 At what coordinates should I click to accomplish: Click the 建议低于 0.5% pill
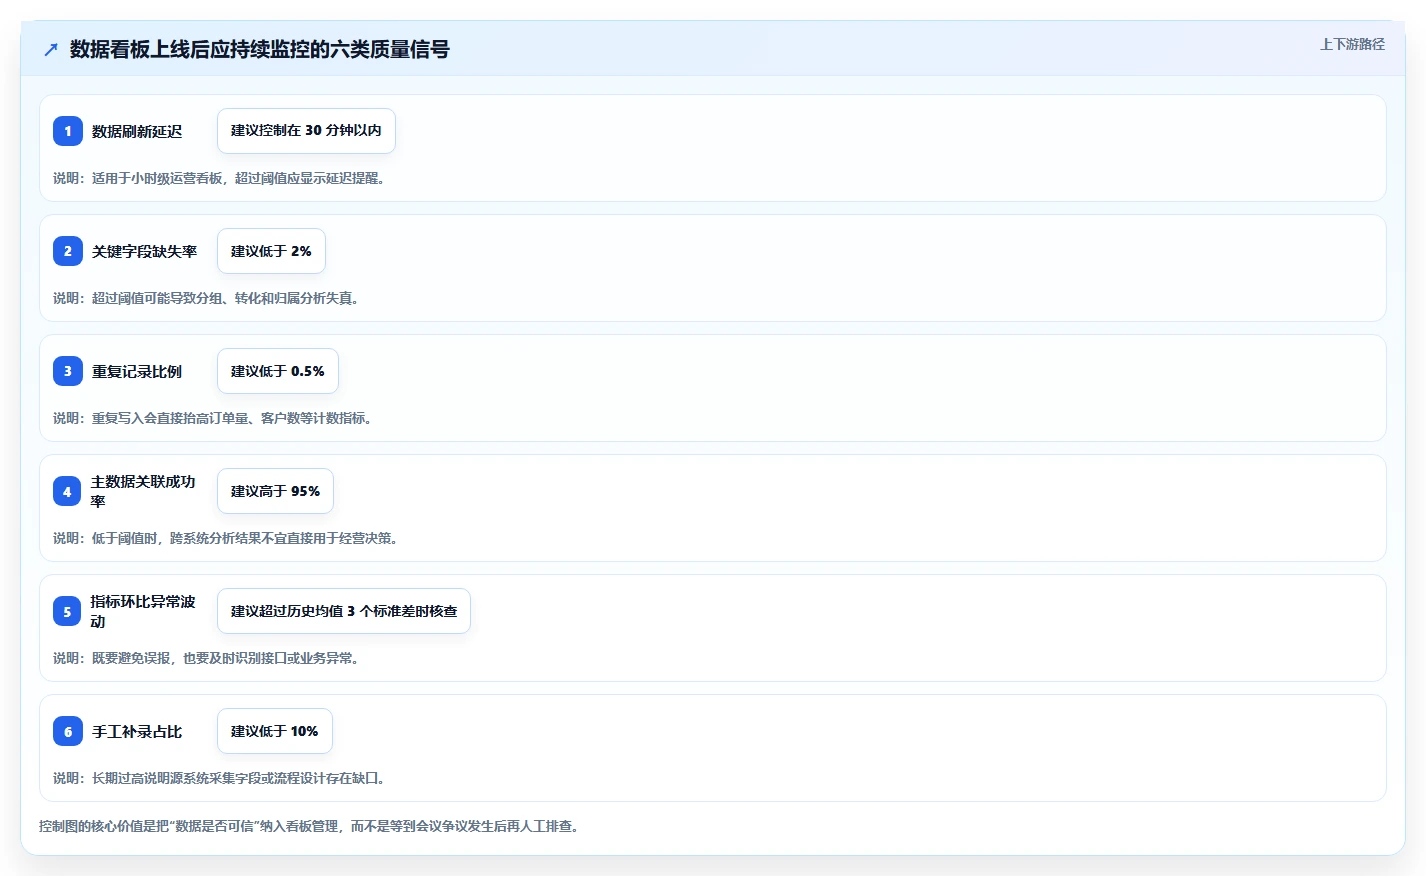click(278, 371)
